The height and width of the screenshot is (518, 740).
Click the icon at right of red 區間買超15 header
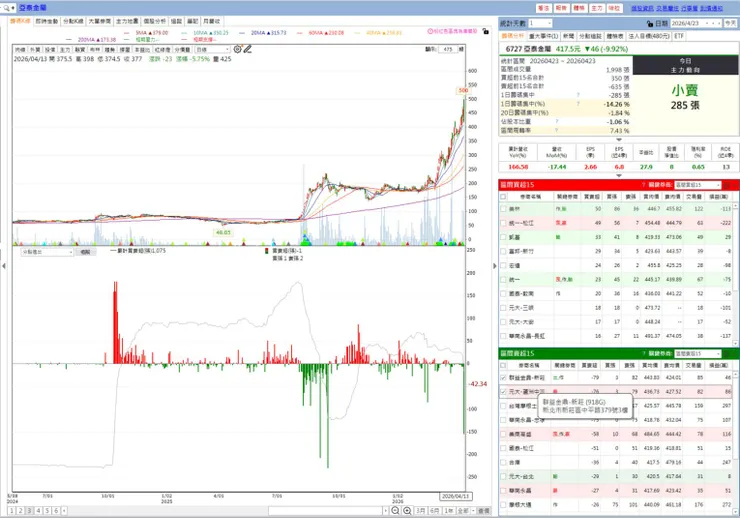point(728,185)
